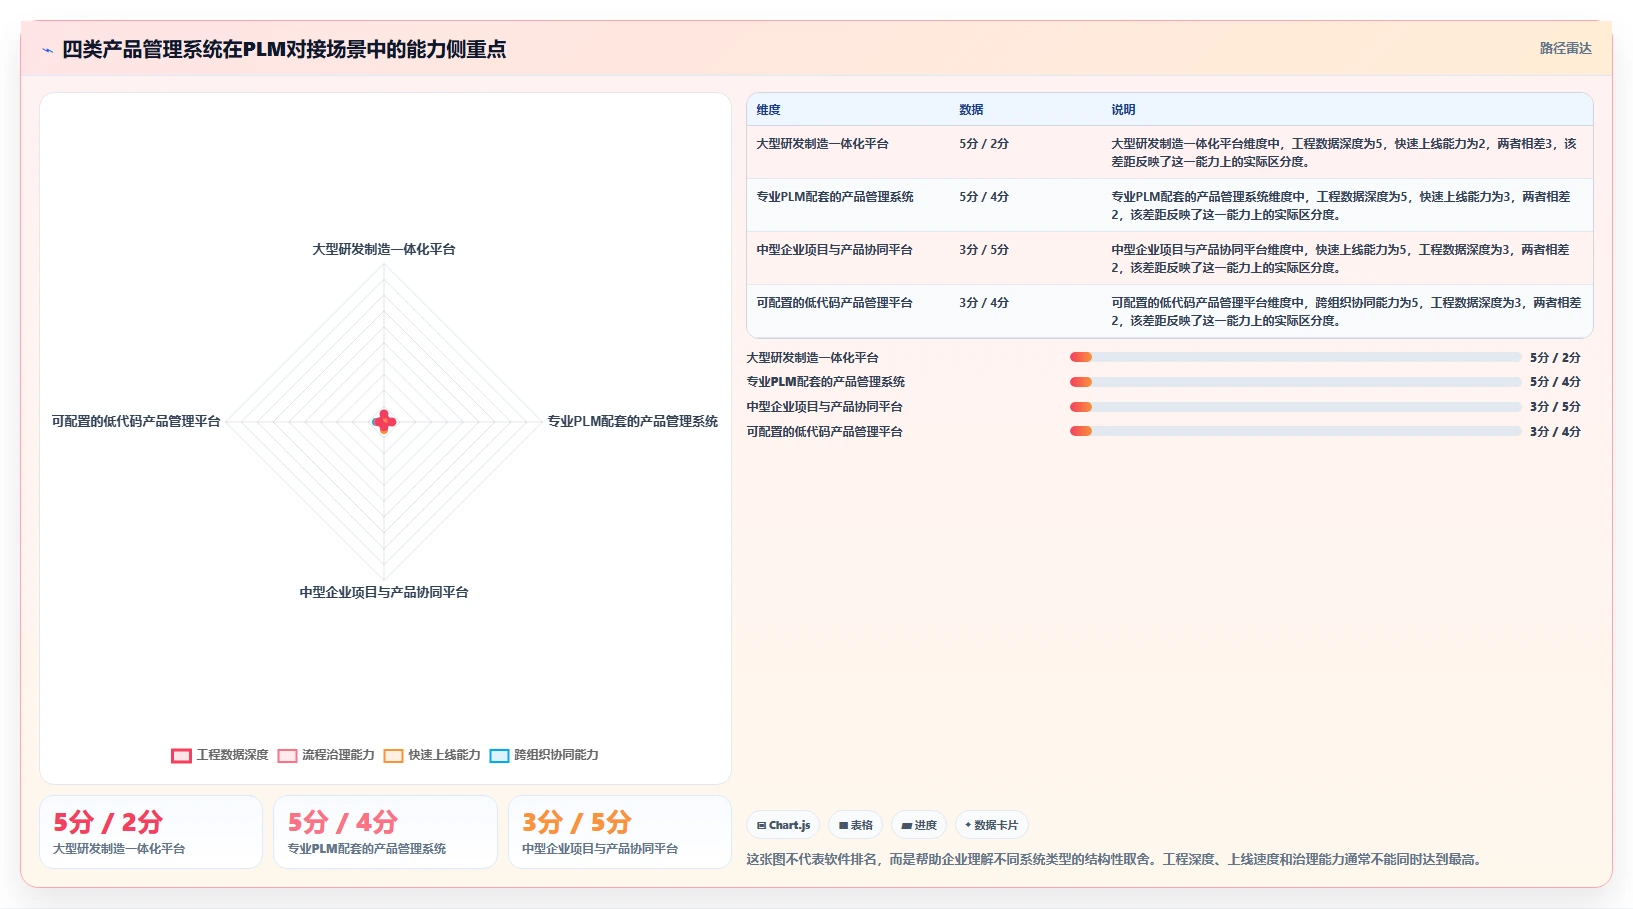Click description text for 可配置的低代码产品管理平台 row
This screenshot has width=1633, height=909.
coord(1346,312)
